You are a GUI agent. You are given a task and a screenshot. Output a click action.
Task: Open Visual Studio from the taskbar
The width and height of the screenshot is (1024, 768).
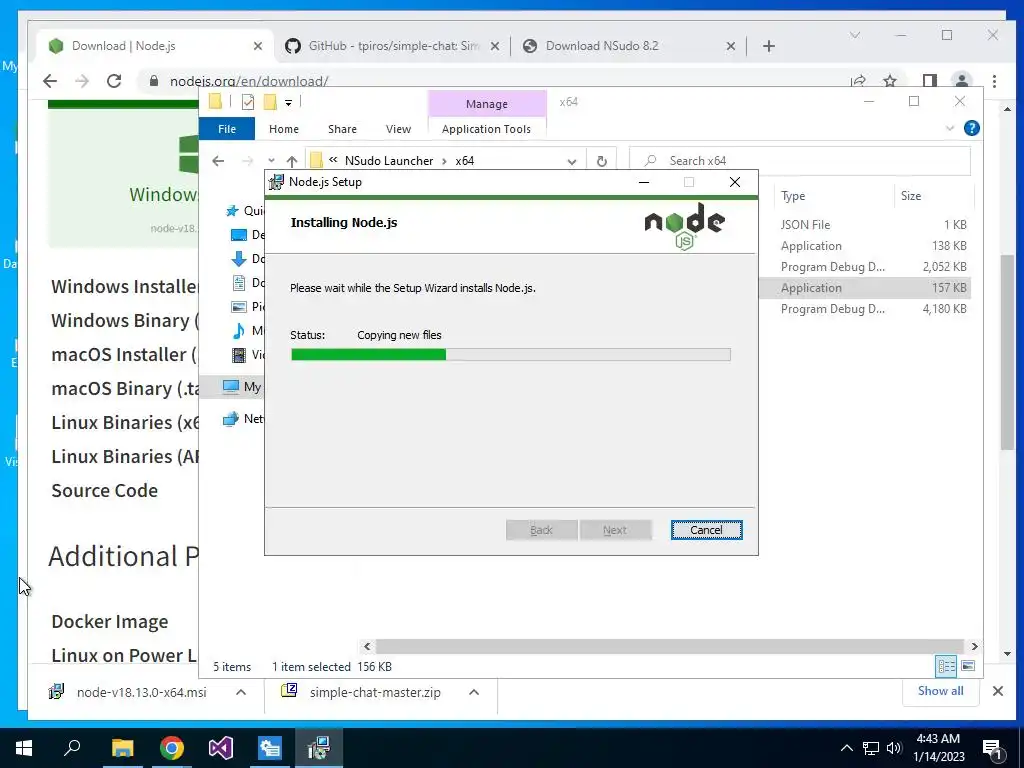point(221,748)
